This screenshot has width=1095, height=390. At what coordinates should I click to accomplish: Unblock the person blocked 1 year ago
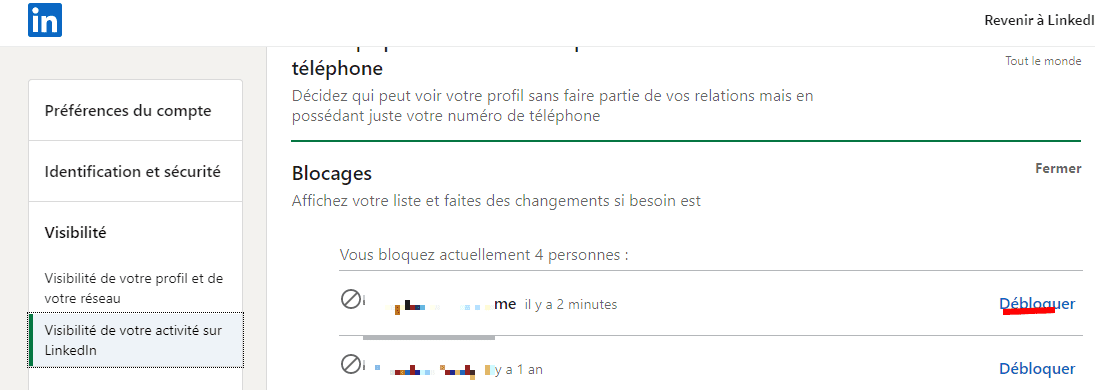click(1037, 368)
